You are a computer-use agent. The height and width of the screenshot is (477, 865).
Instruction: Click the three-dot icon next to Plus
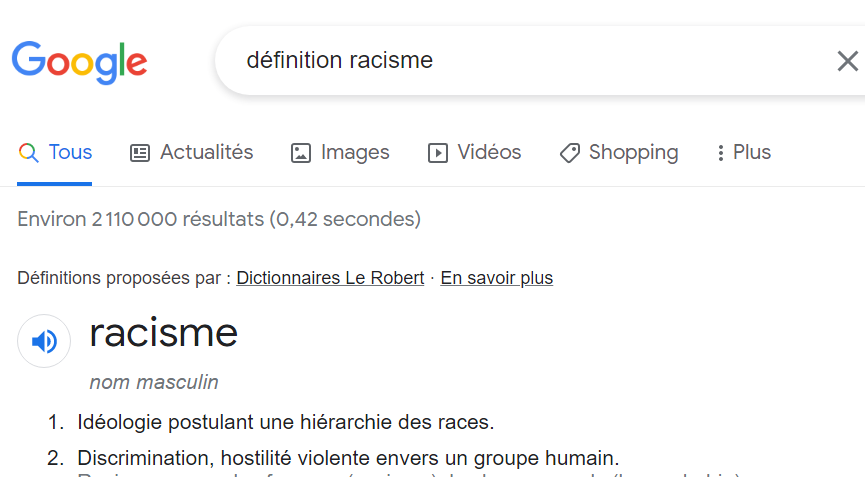click(x=720, y=153)
